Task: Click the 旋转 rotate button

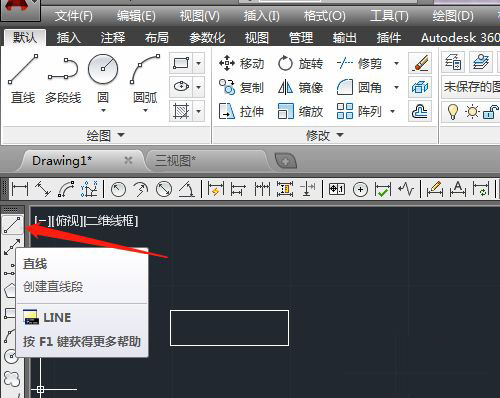Action: (300, 63)
